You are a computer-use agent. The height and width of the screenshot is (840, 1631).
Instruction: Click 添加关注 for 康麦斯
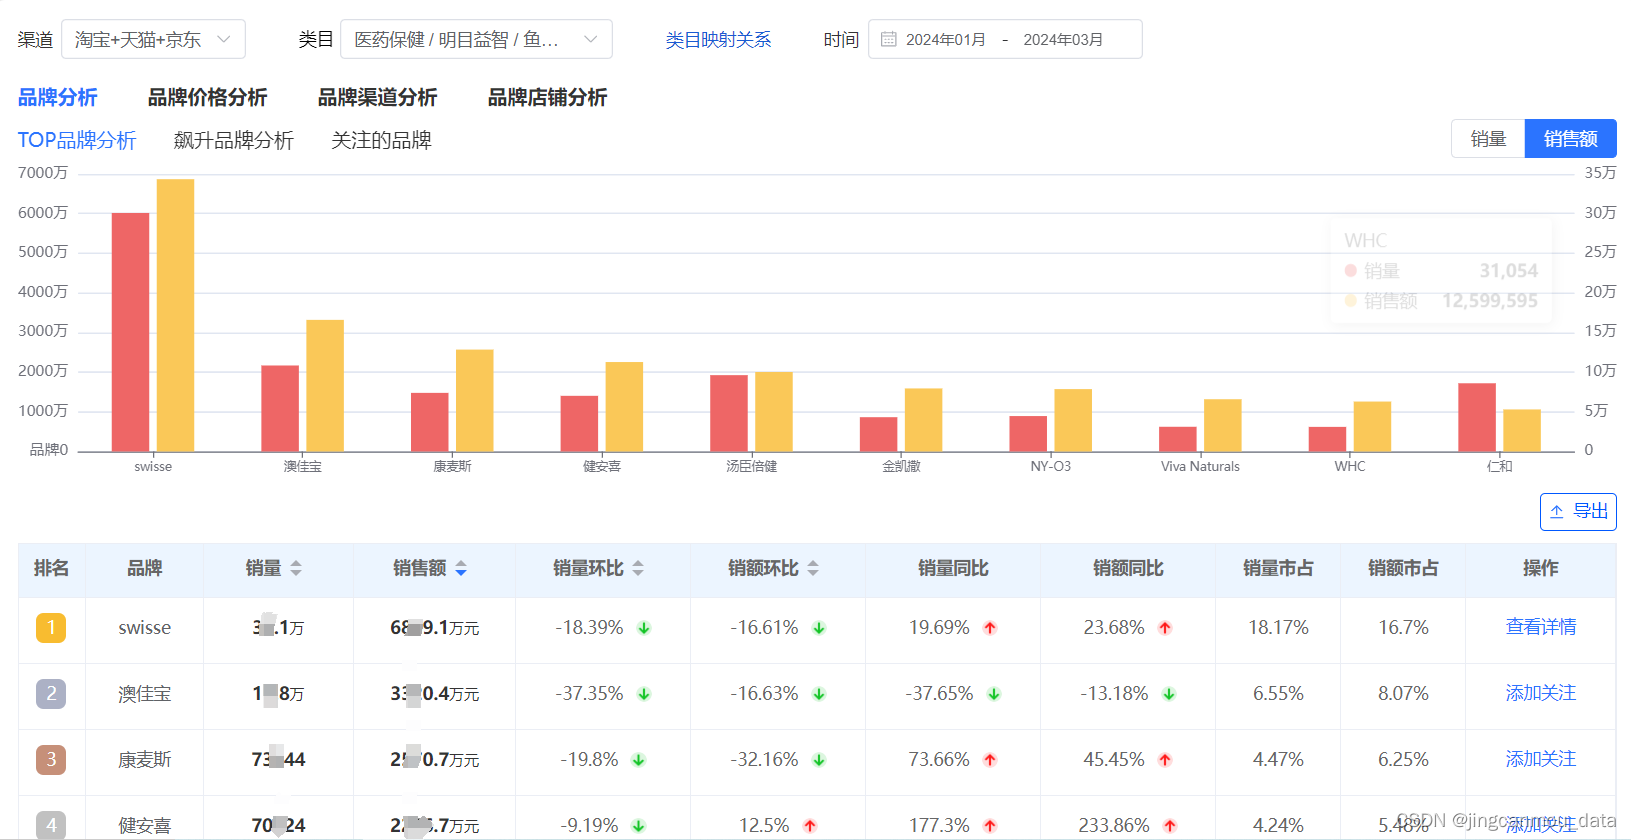(x=1540, y=759)
